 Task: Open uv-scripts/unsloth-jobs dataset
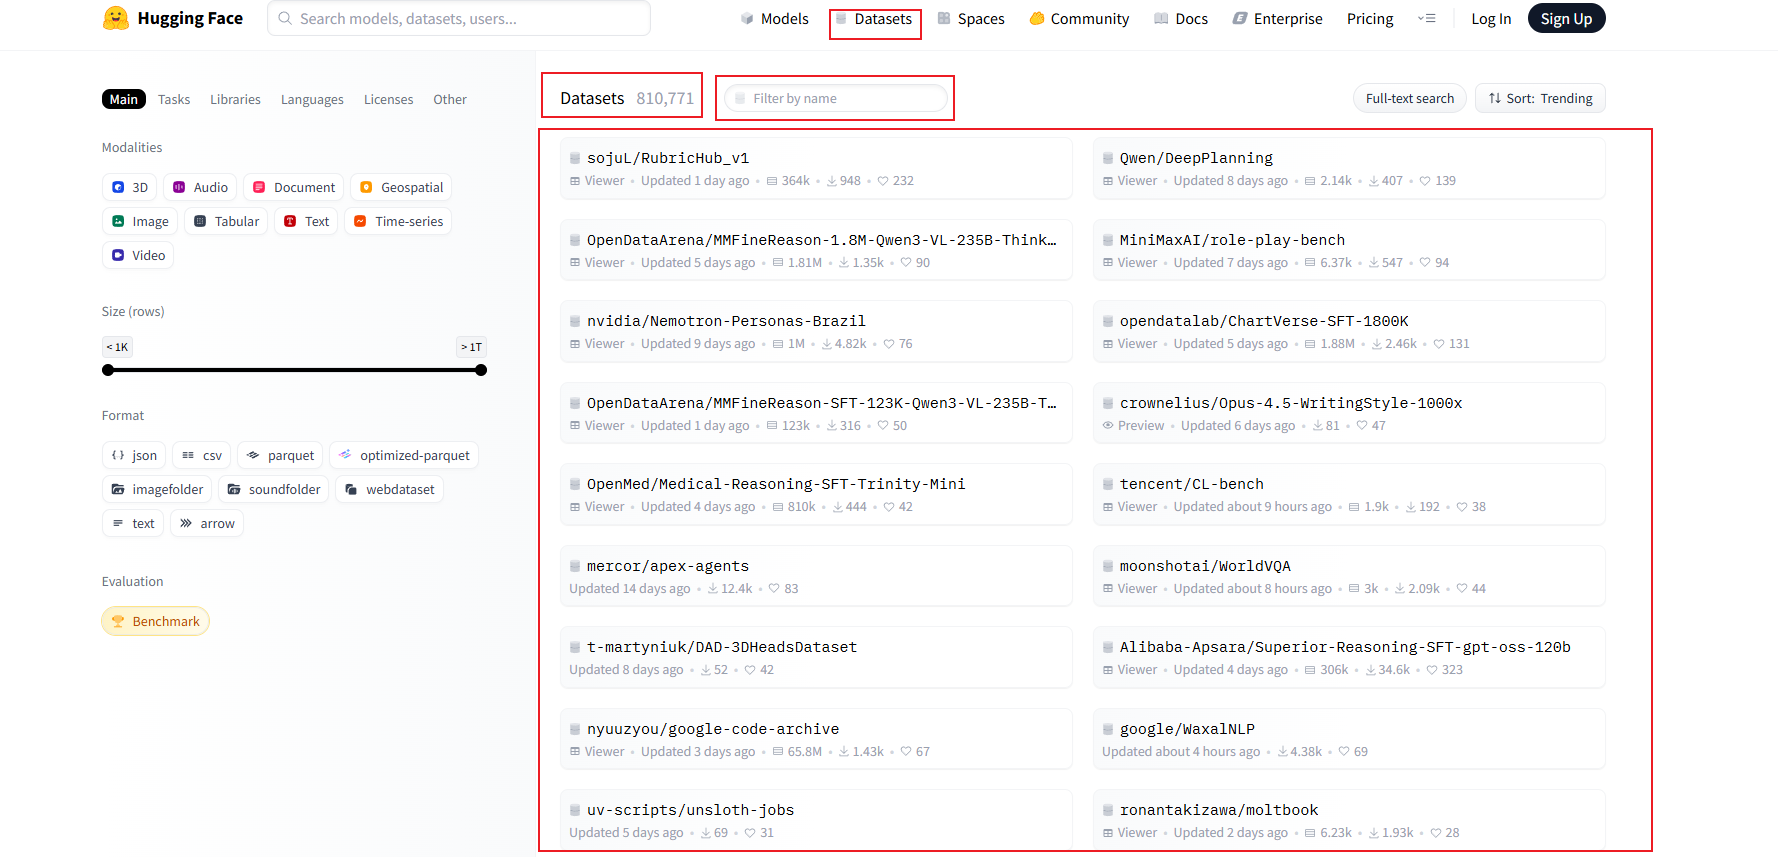coord(816,820)
